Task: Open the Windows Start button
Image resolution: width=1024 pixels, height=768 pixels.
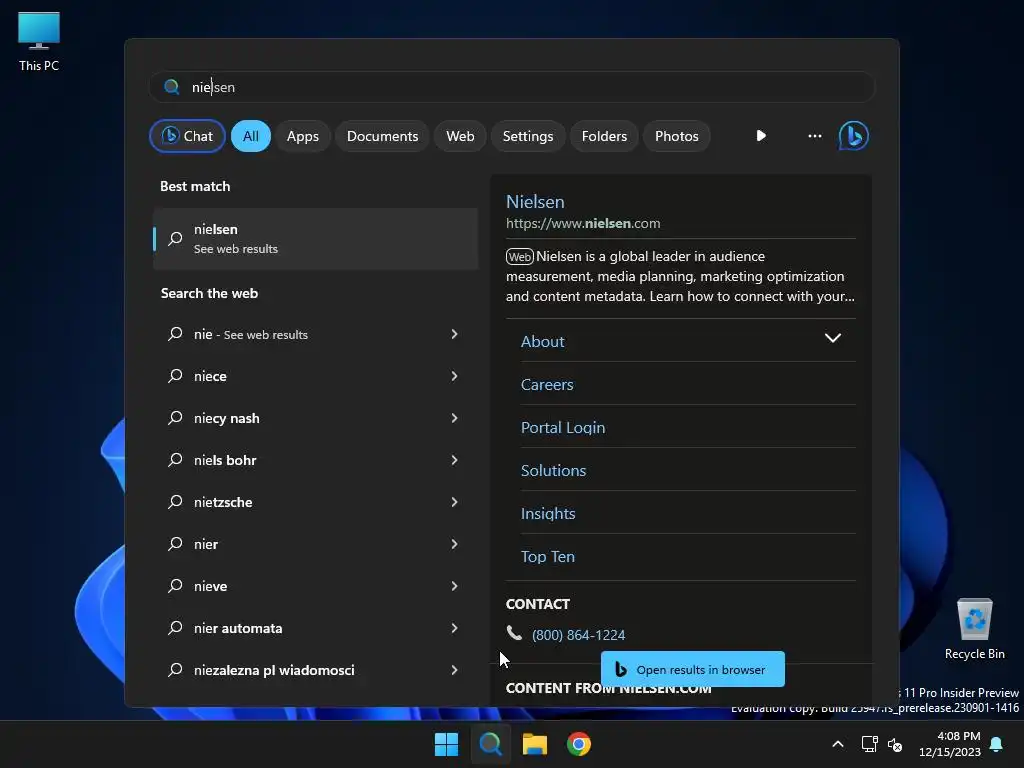Action: pos(446,744)
